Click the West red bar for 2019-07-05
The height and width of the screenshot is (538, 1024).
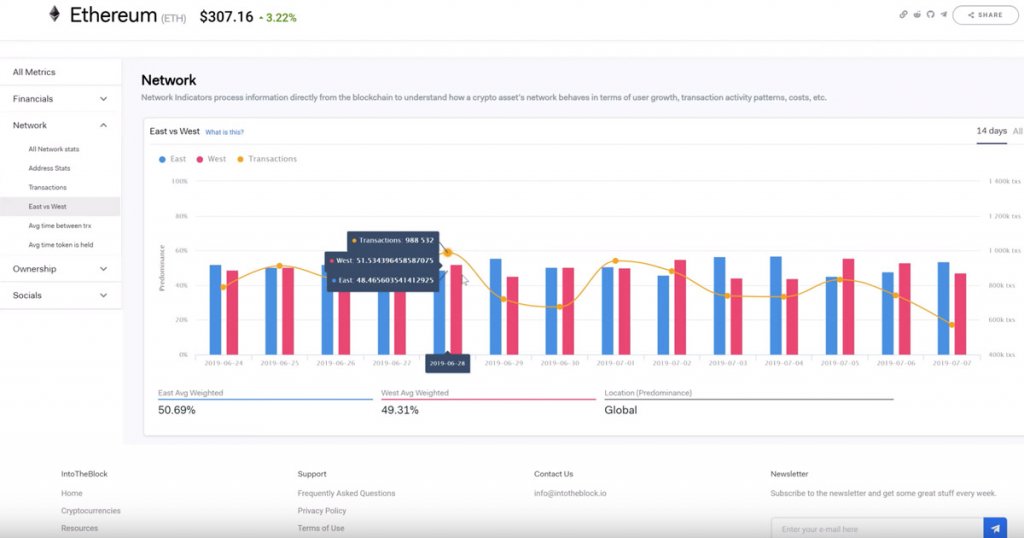[x=848, y=306]
